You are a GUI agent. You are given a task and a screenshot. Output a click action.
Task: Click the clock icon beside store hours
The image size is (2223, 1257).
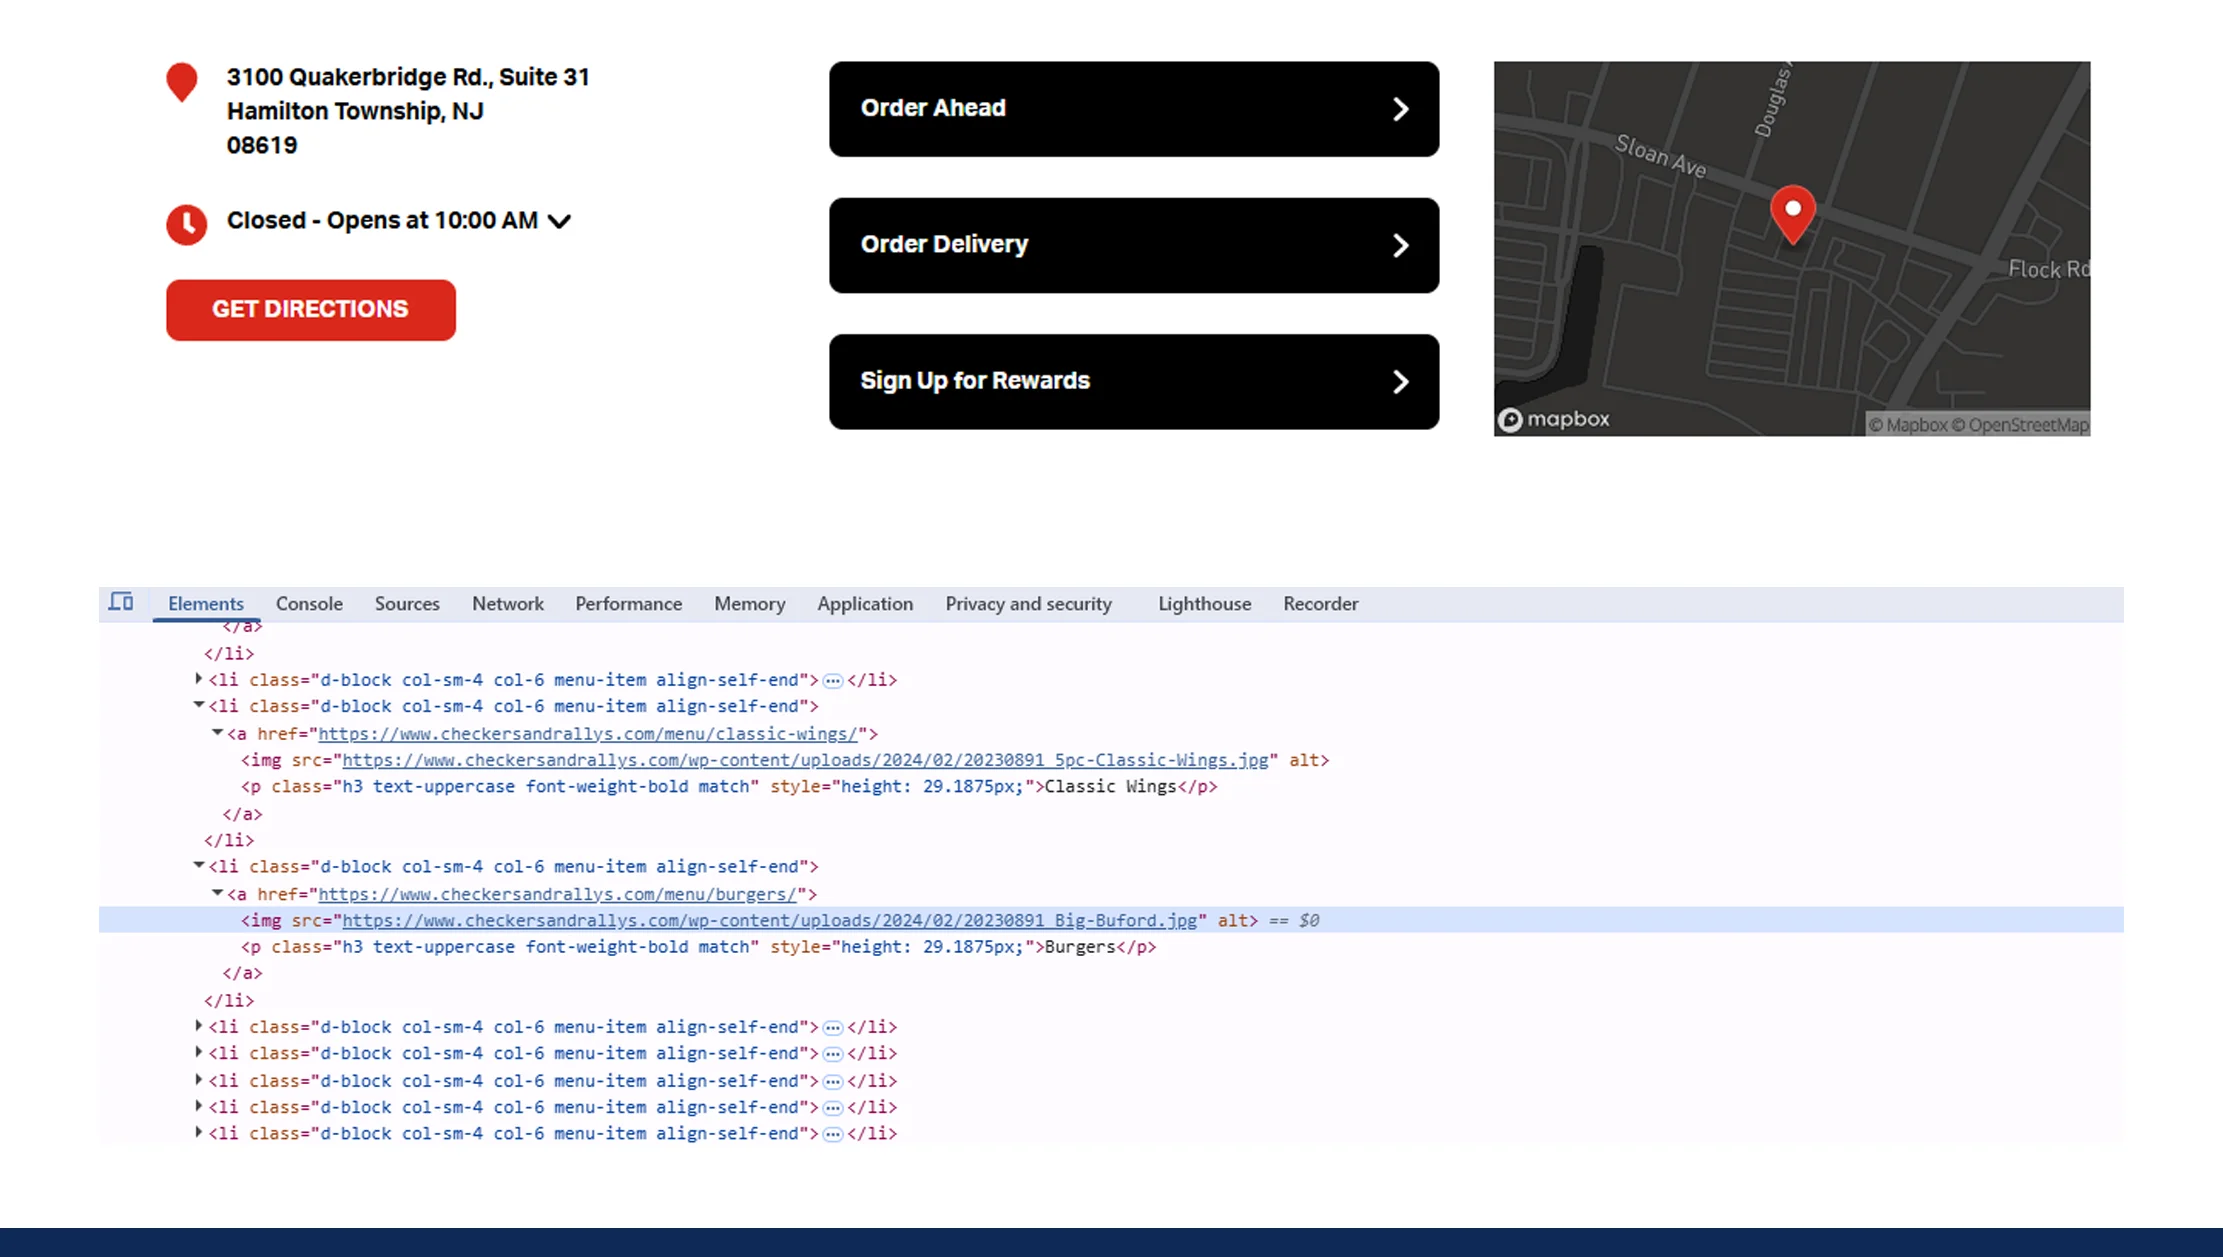185,224
